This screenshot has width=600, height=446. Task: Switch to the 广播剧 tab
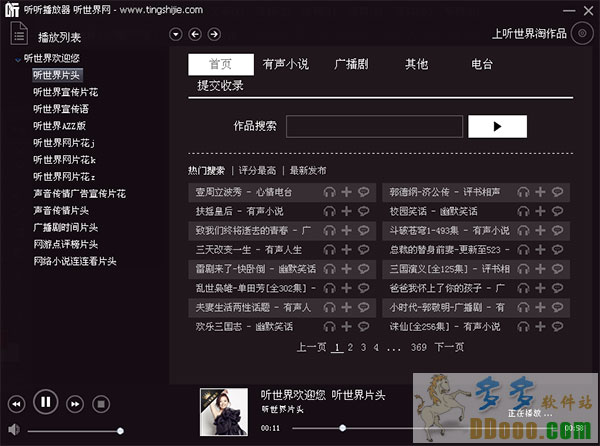(351, 64)
